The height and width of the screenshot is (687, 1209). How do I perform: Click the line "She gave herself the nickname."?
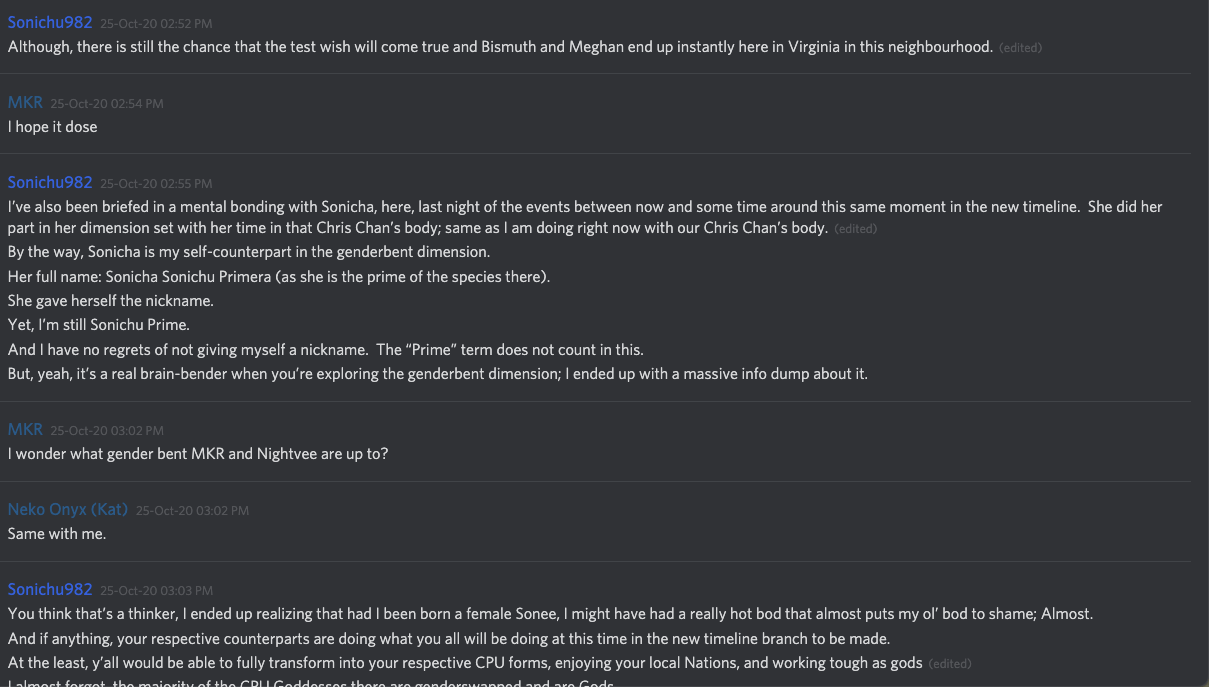coord(111,301)
